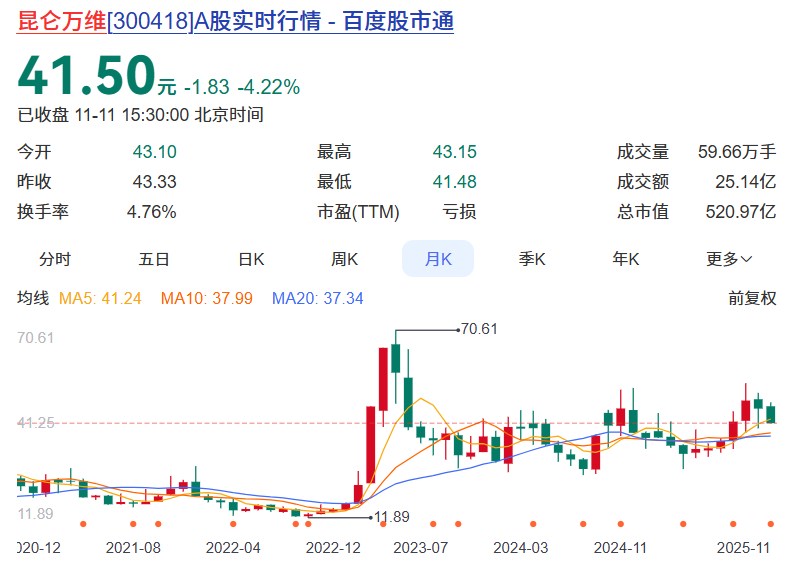This screenshot has width=811, height=563.
Task: Open the 昆仑万维[300418]A股实时行情 title link
Action: 235,21
